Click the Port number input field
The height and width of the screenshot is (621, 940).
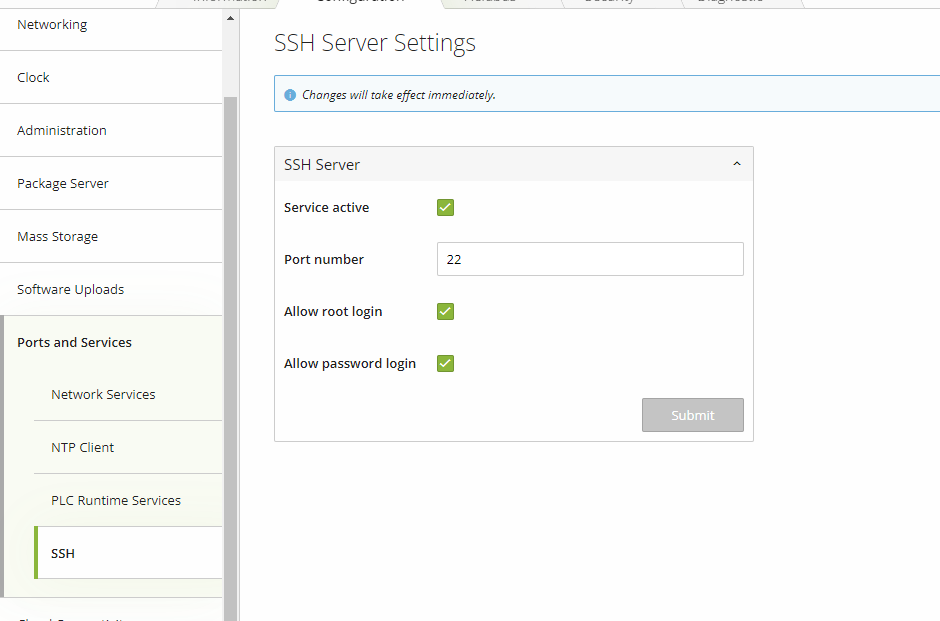[590, 259]
